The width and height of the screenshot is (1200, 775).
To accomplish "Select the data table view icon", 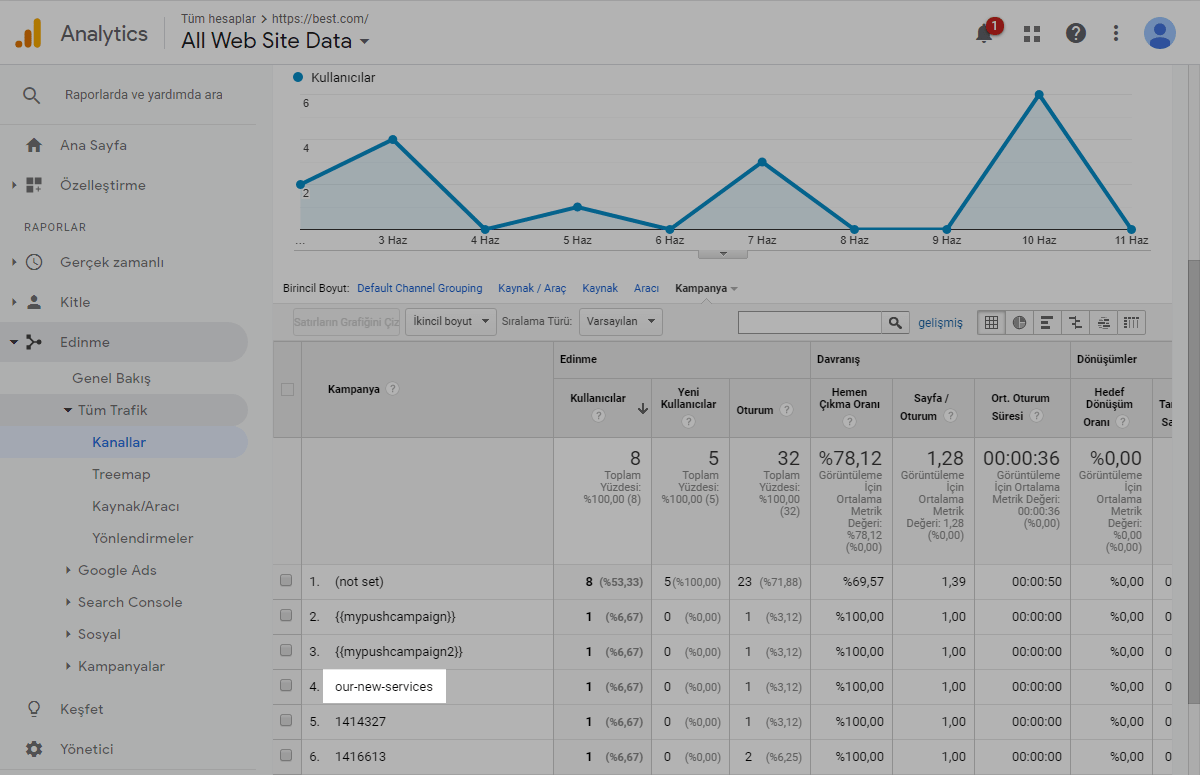I will point(991,322).
